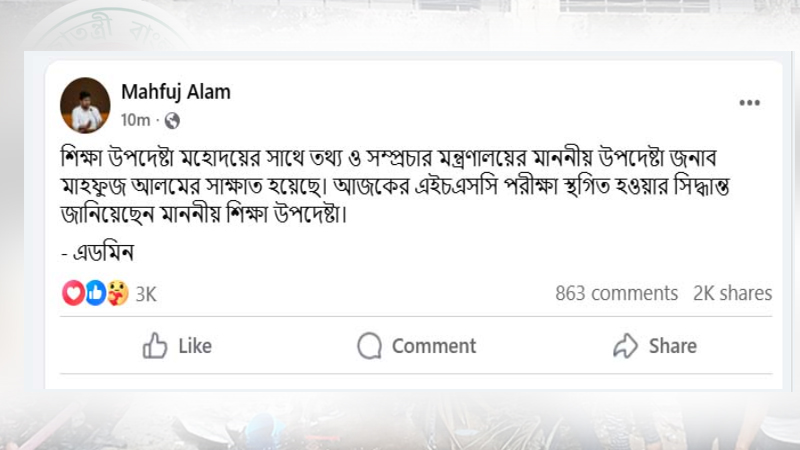Click the red heart love reaction icon

(x=73, y=293)
